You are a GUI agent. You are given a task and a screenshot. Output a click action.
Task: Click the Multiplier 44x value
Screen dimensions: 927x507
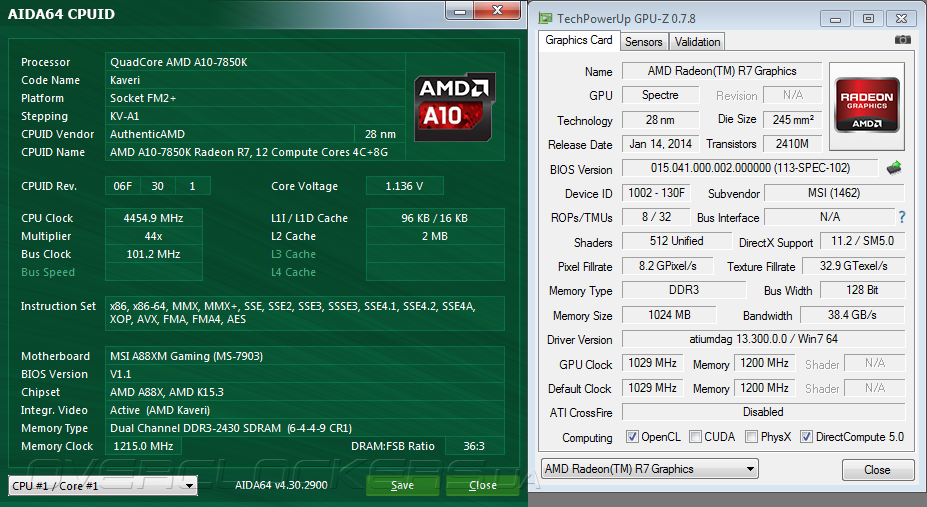[x=154, y=236]
